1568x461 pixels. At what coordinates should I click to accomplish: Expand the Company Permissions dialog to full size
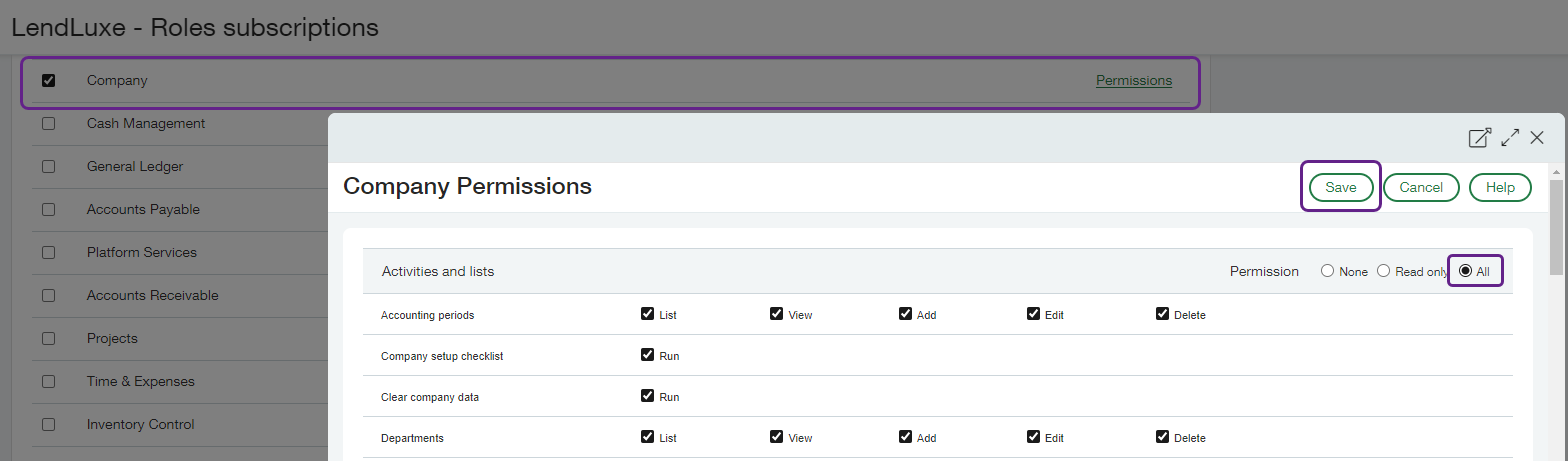point(1509,138)
